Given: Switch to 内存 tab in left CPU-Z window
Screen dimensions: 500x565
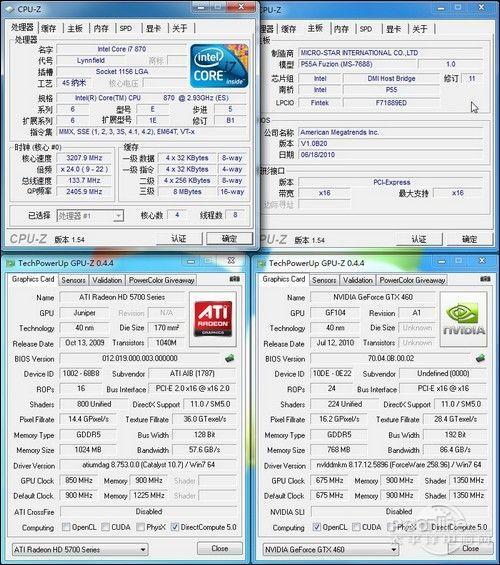Looking at the screenshot, I should point(101,28).
